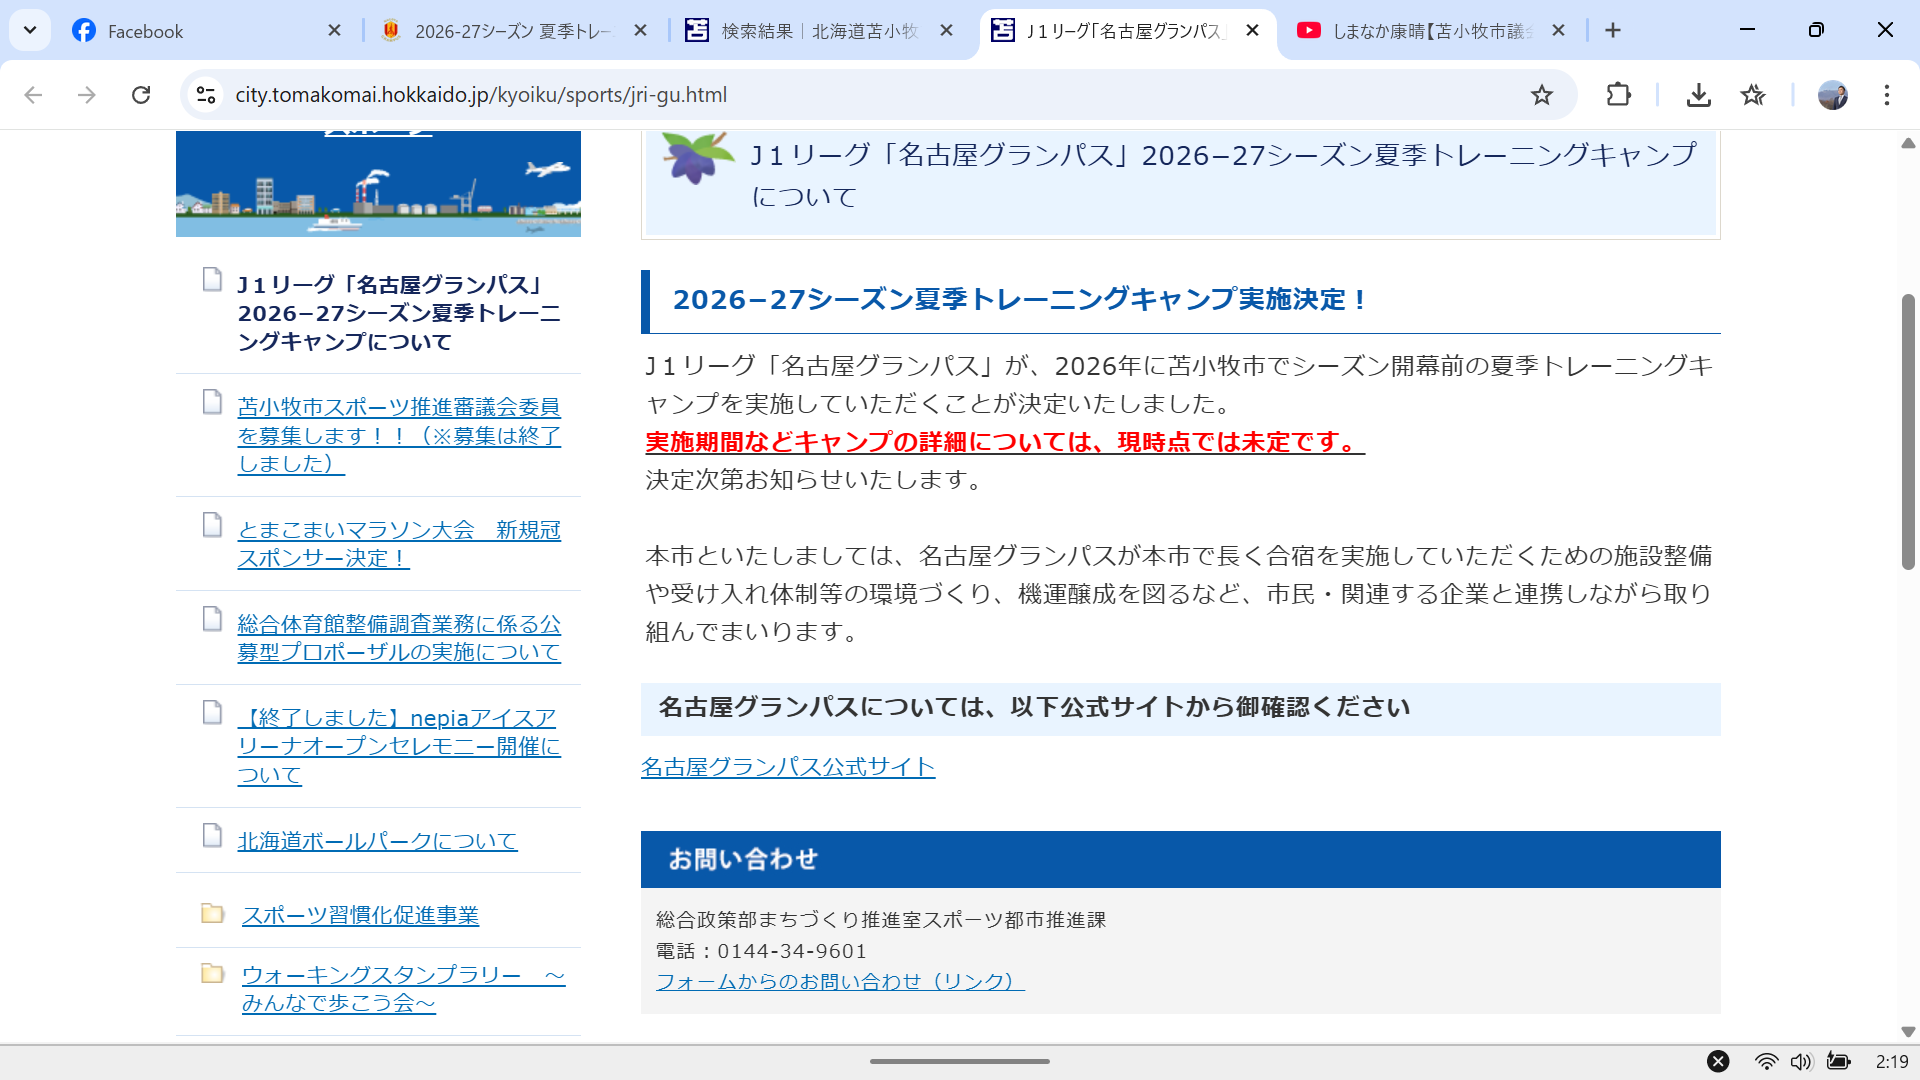Image resolution: width=1920 pixels, height=1080 pixels.
Task: Open the Chrome profile avatar
Action: click(1832, 95)
